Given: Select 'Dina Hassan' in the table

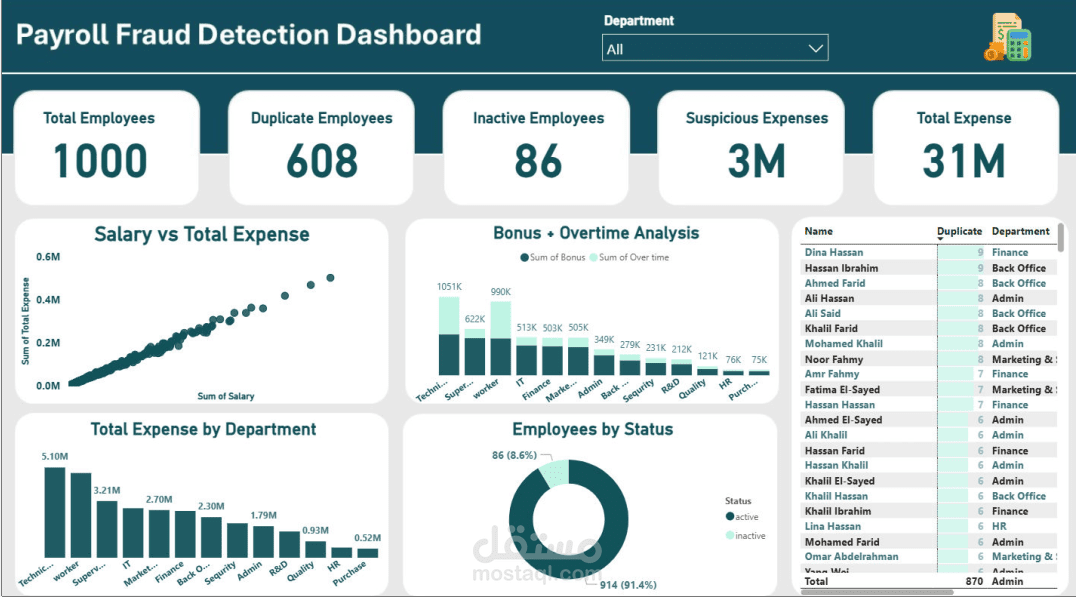Looking at the screenshot, I should coord(832,252).
